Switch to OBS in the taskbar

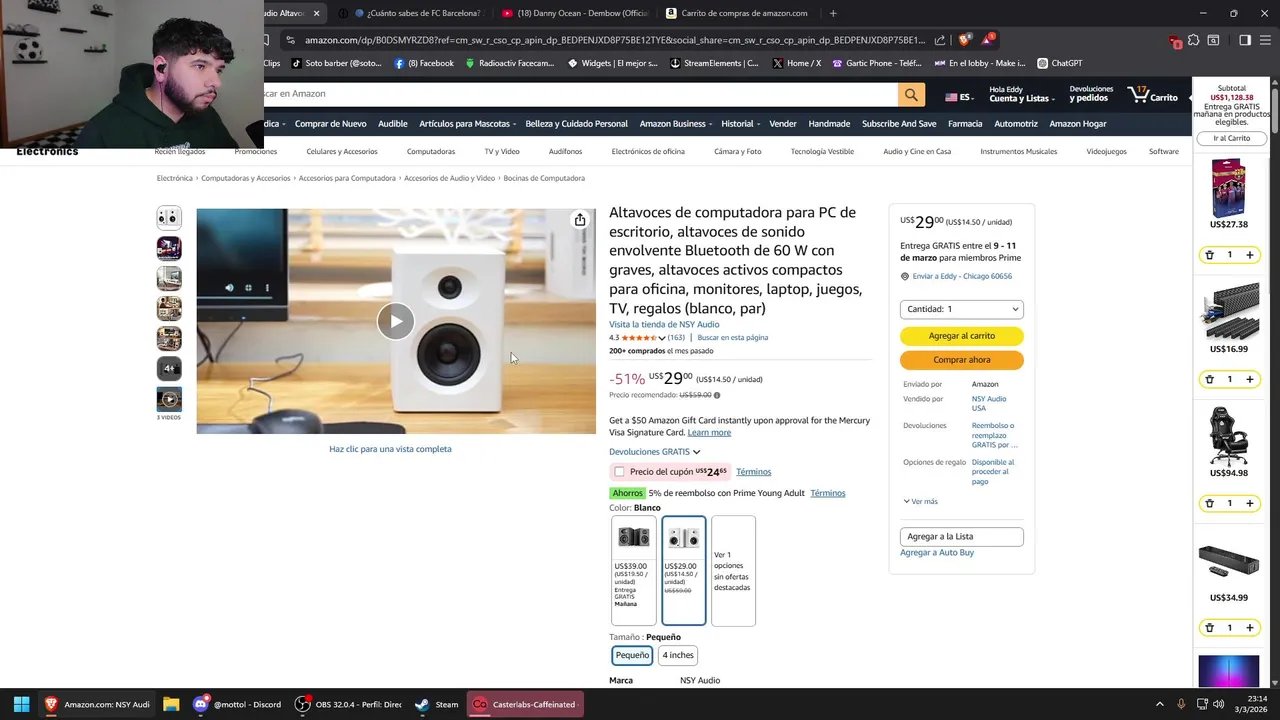point(347,704)
